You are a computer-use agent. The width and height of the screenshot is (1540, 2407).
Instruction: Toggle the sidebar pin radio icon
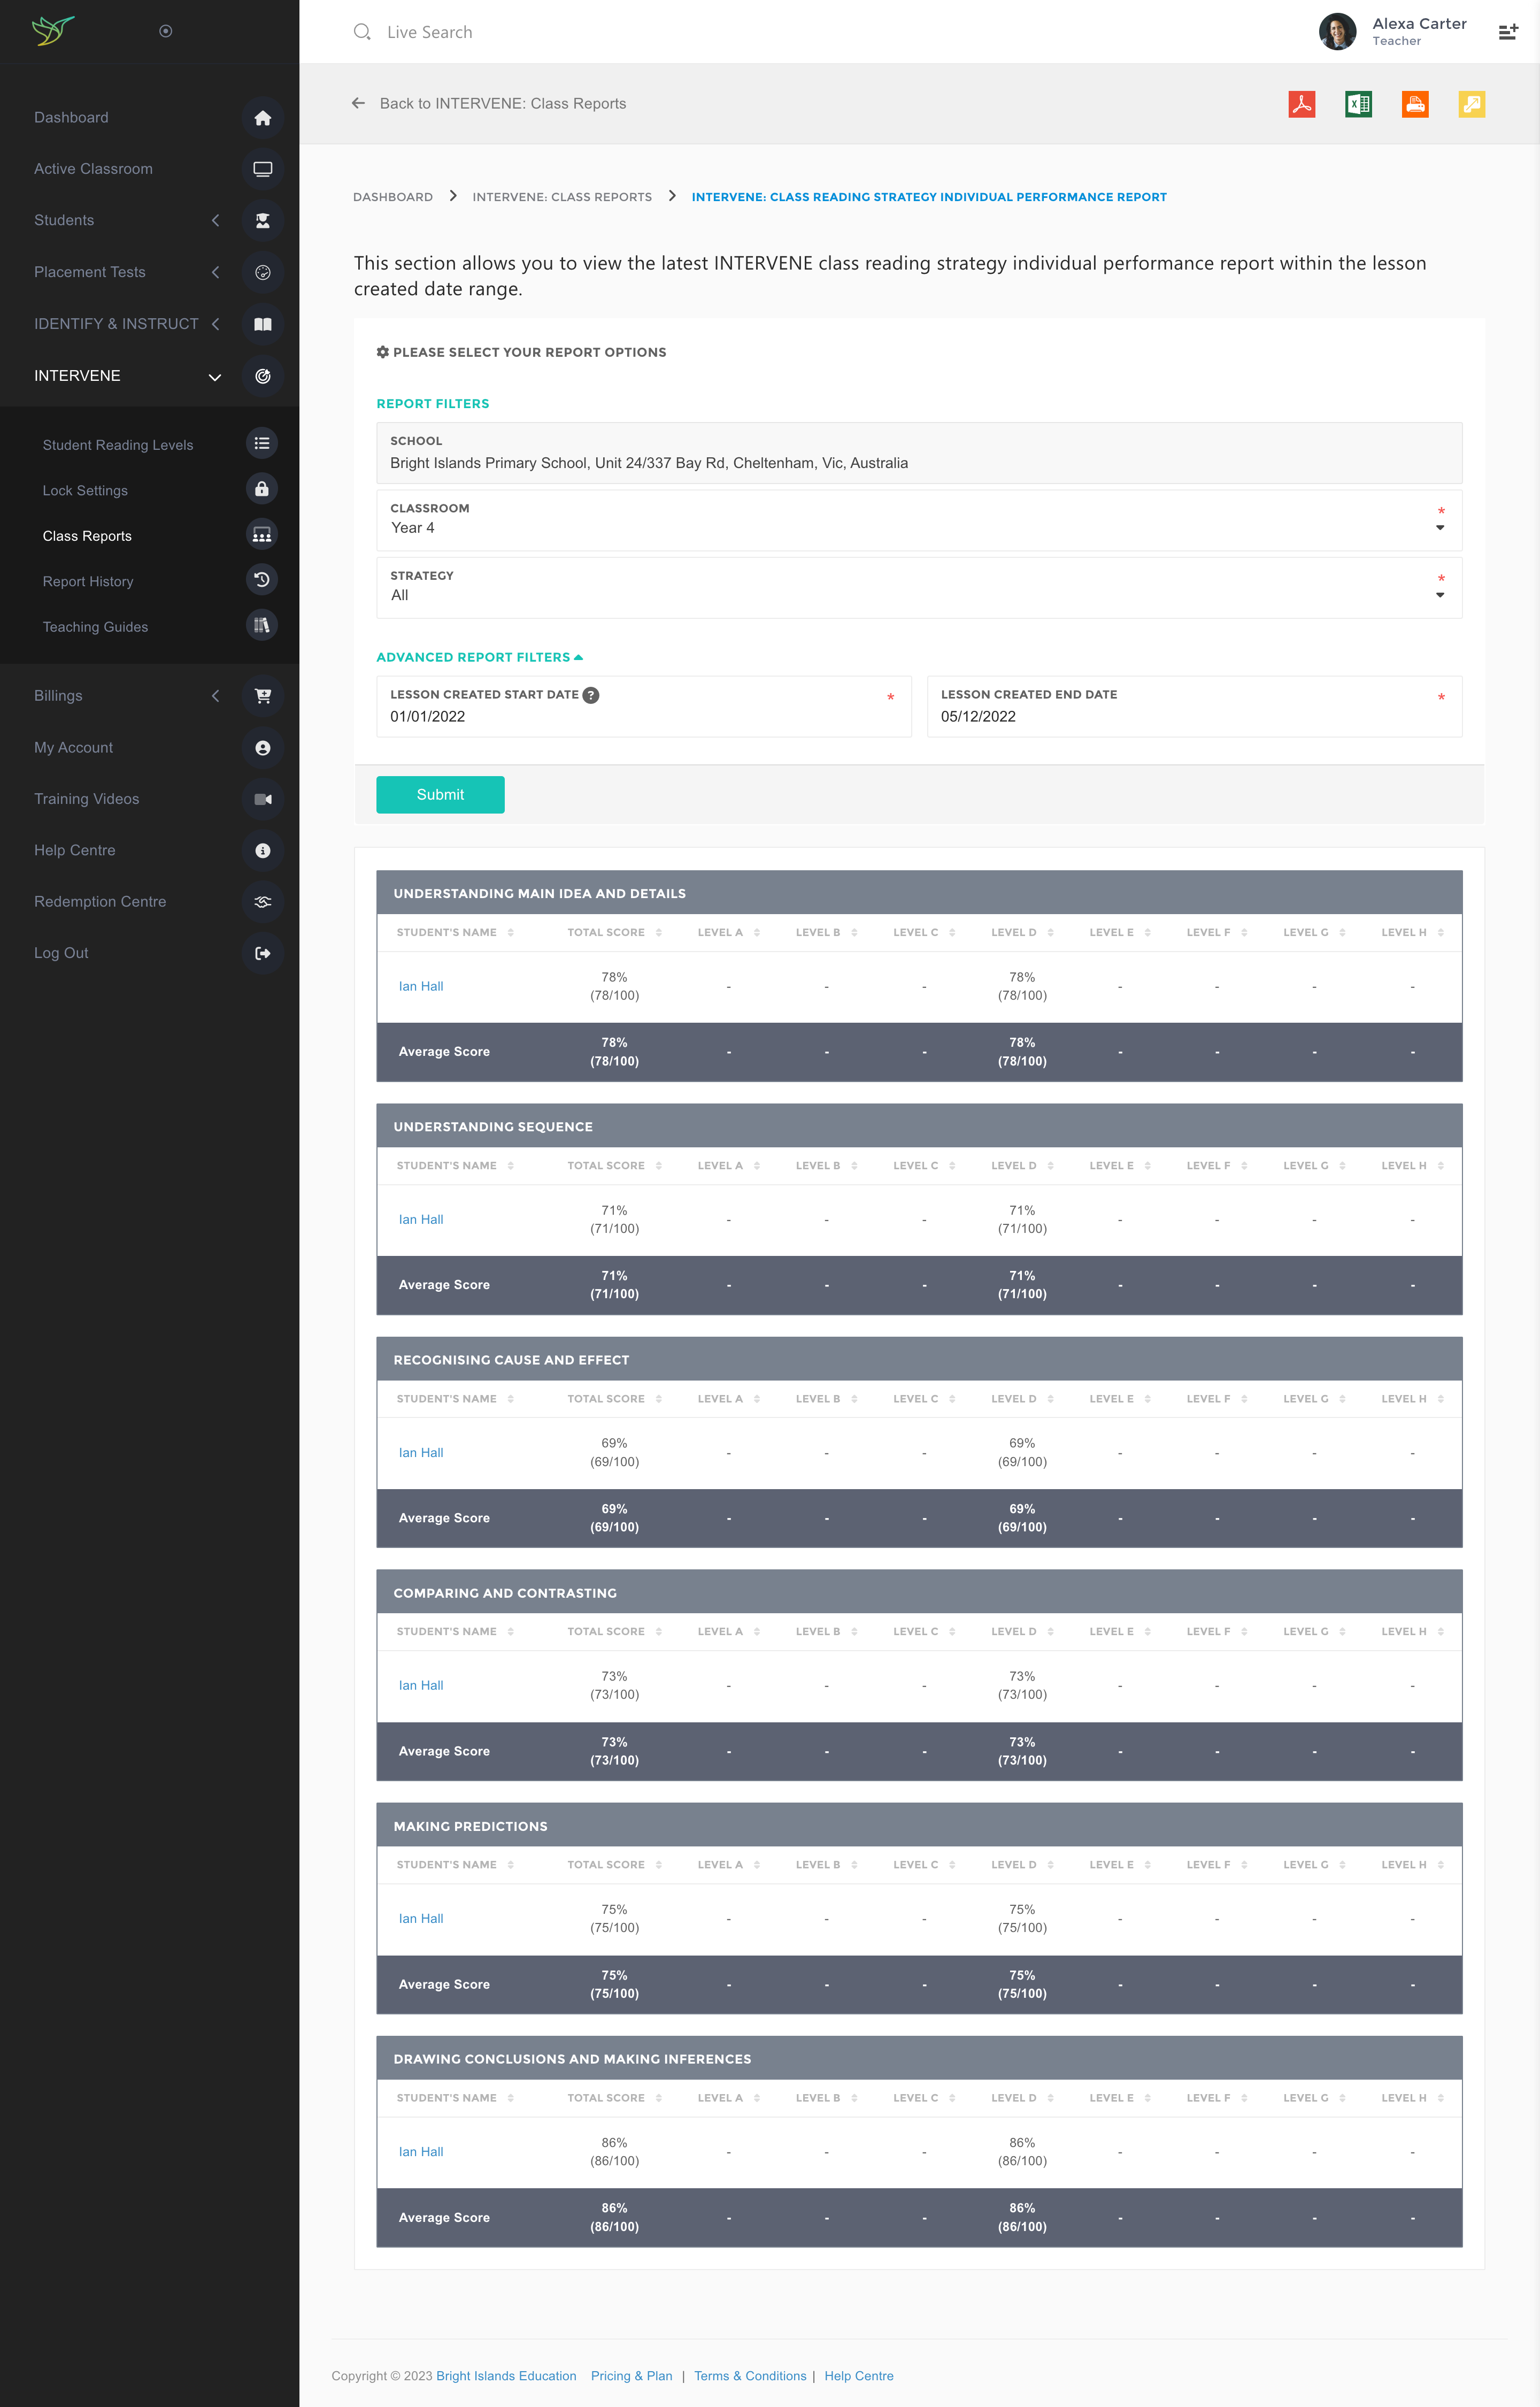tap(166, 31)
